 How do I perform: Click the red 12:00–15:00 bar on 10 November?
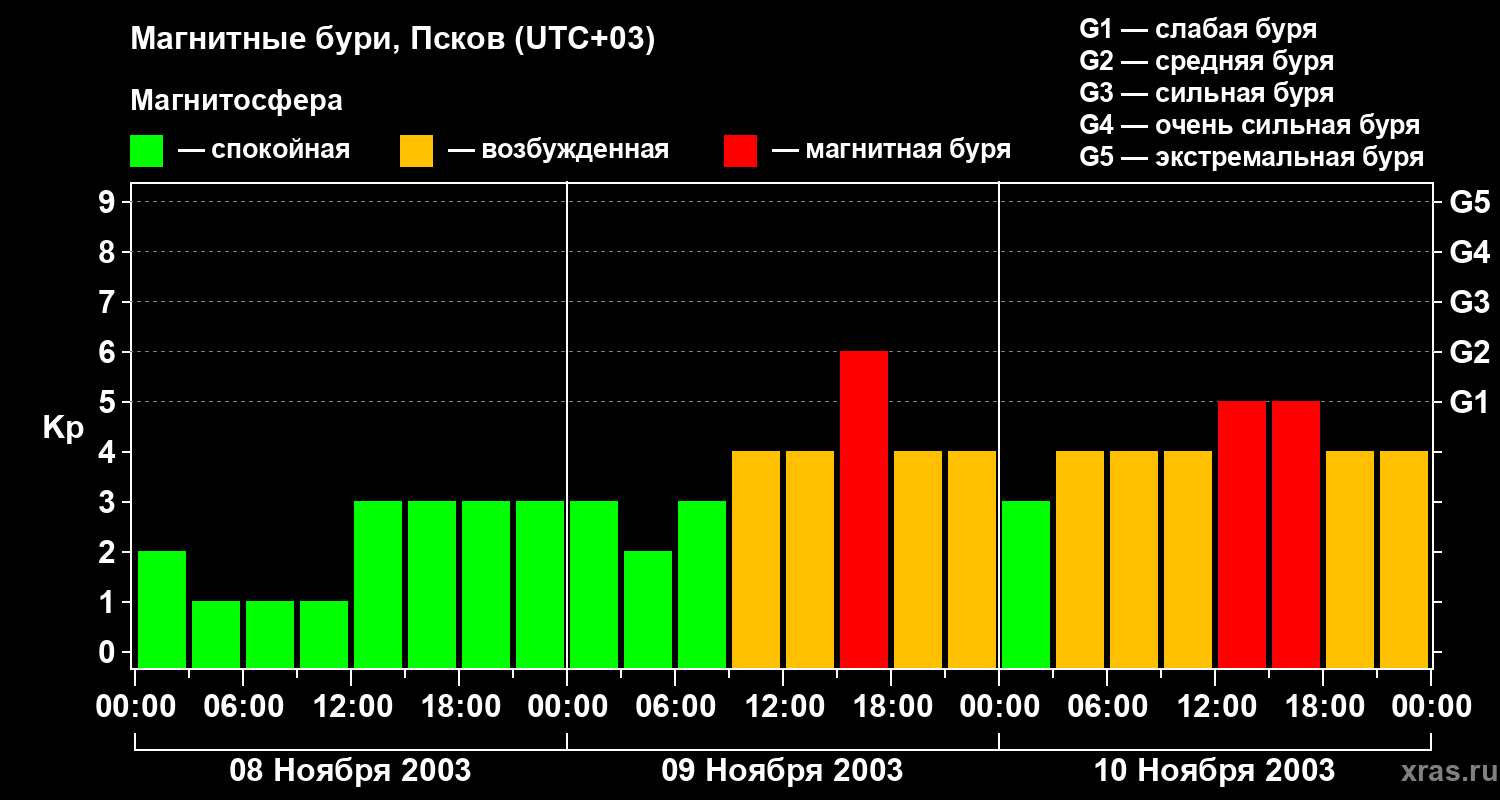[x=1242, y=534]
